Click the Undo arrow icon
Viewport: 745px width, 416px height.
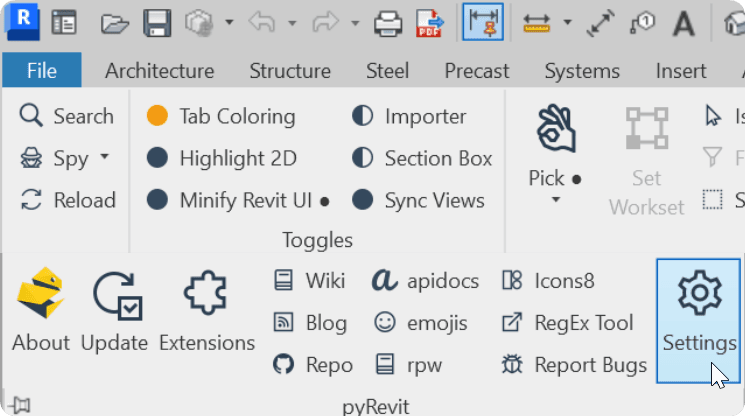(x=262, y=22)
